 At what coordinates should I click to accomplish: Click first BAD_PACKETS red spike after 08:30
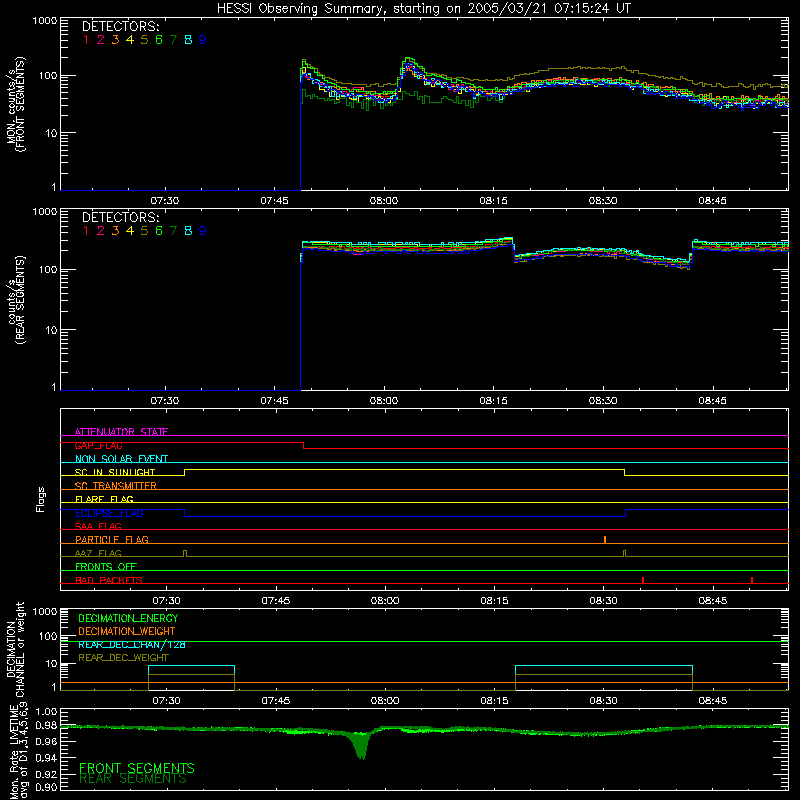tap(643, 580)
